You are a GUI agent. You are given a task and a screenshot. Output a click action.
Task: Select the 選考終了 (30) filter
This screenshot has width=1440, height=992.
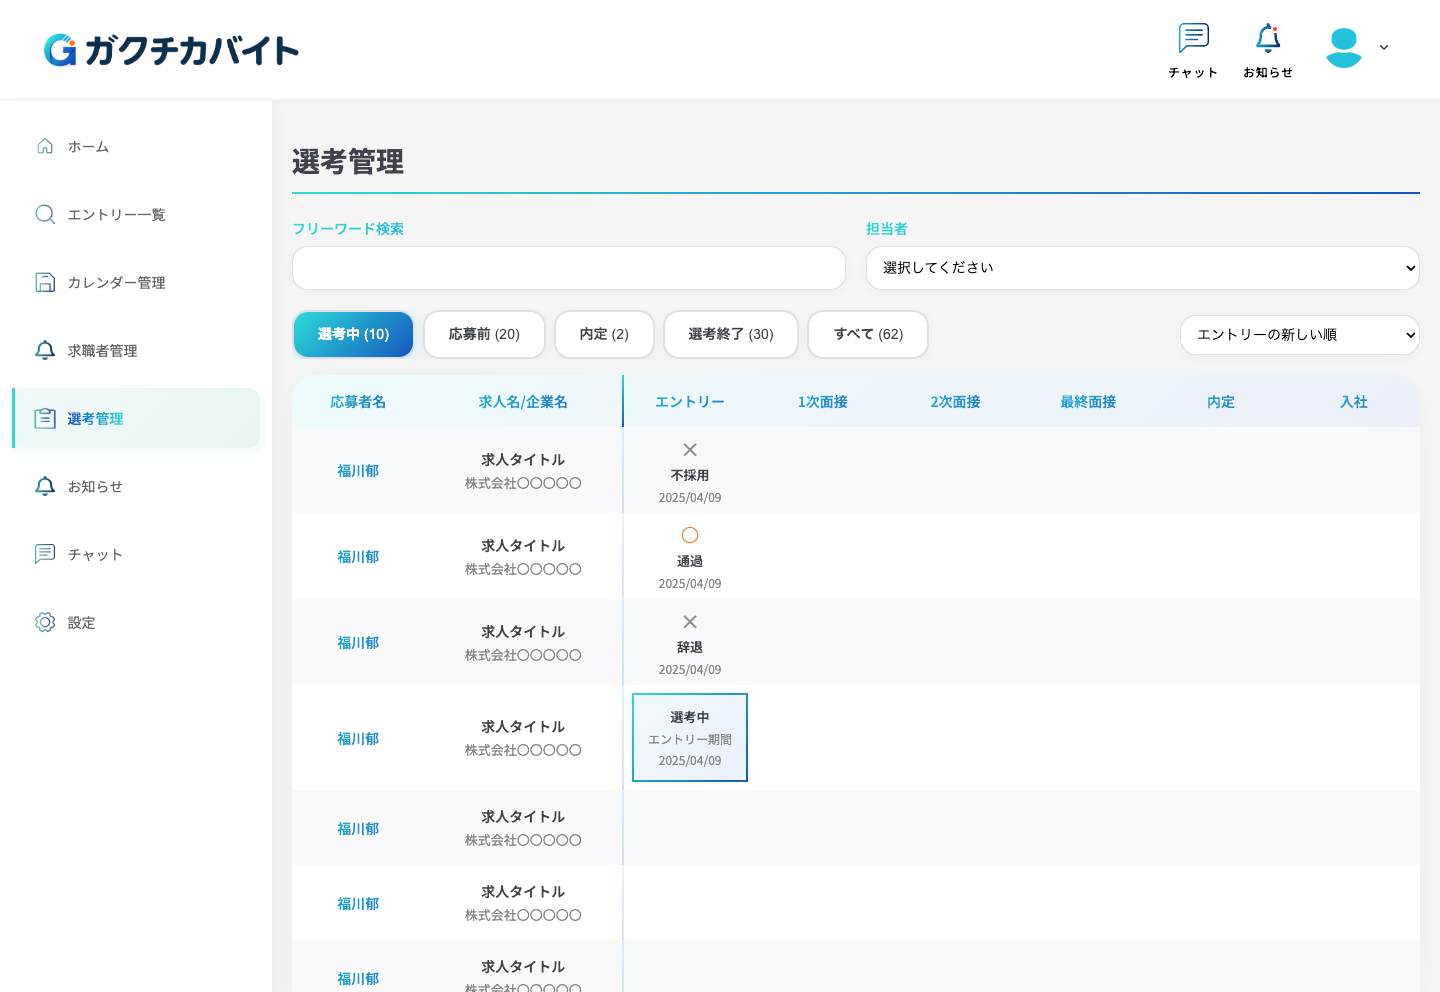coord(730,334)
